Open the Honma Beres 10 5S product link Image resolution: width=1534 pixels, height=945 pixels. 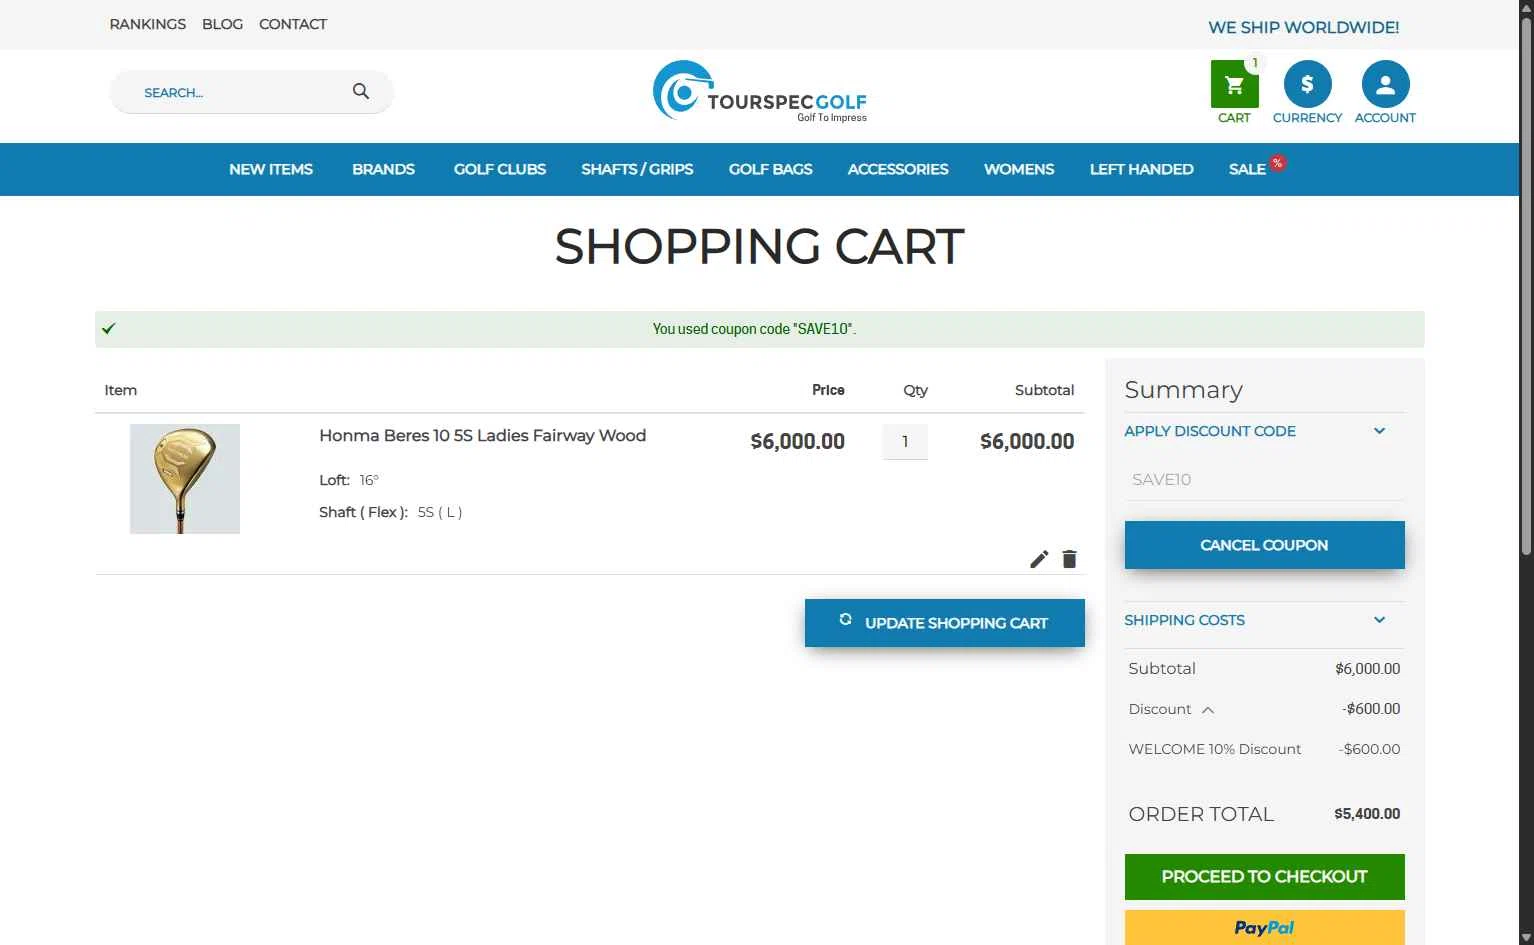(482, 435)
